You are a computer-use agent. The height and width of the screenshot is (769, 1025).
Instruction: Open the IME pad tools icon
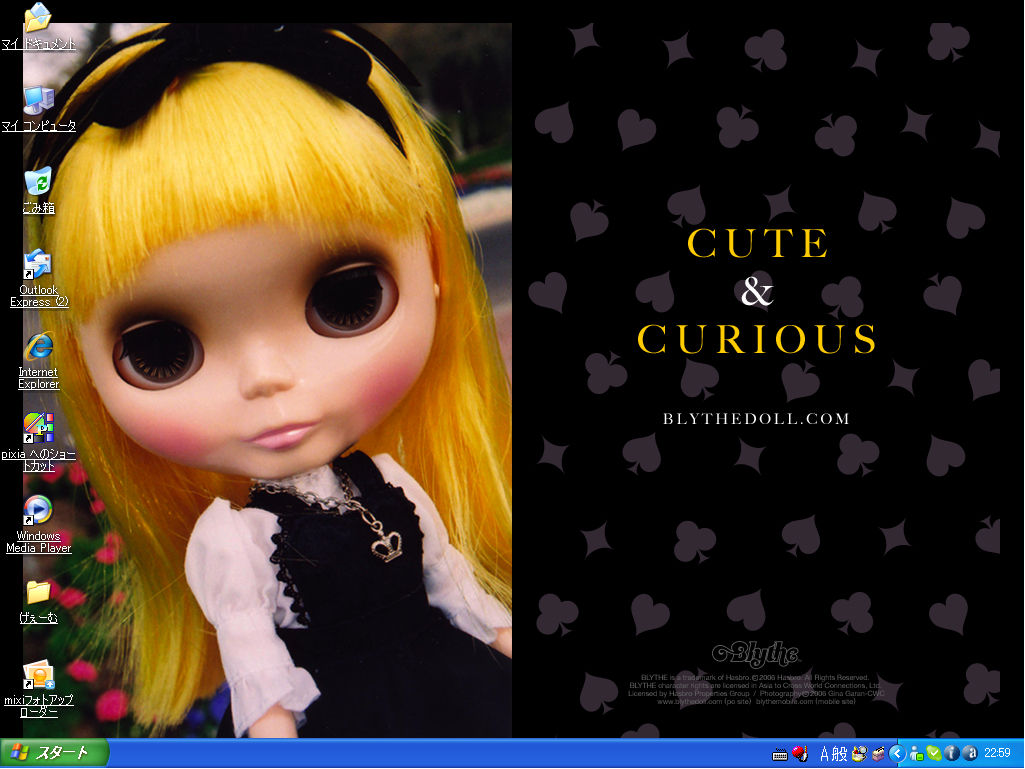point(860,754)
